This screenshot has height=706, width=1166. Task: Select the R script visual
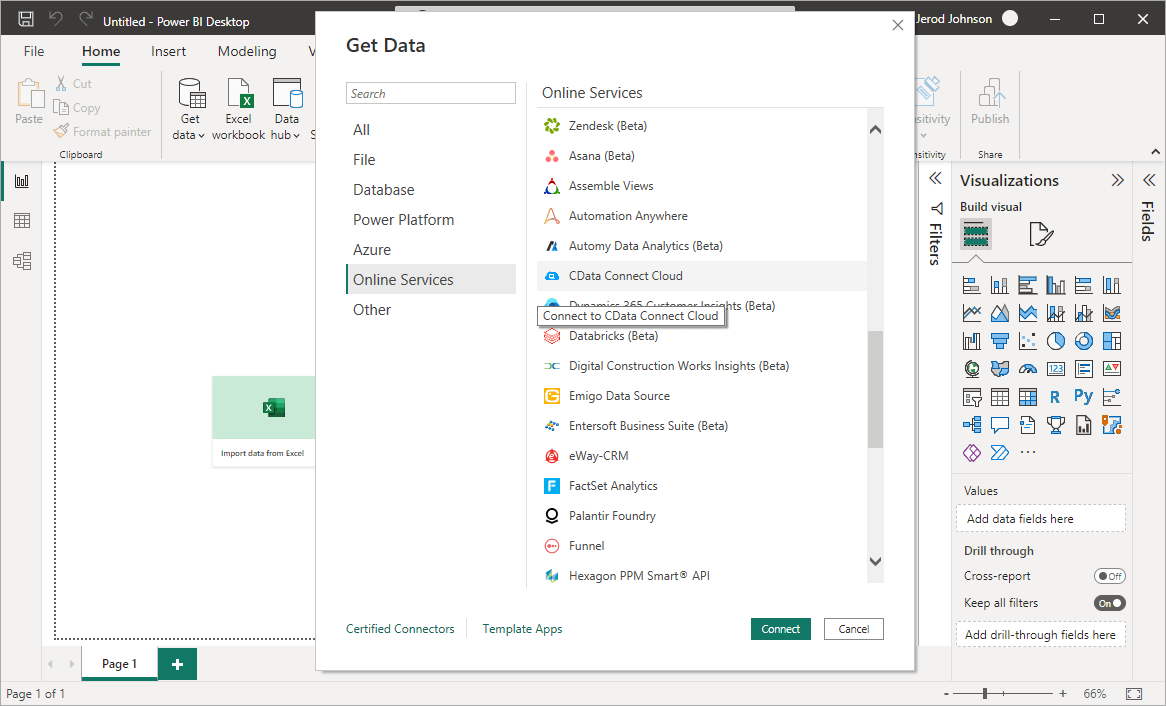point(1055,396)
